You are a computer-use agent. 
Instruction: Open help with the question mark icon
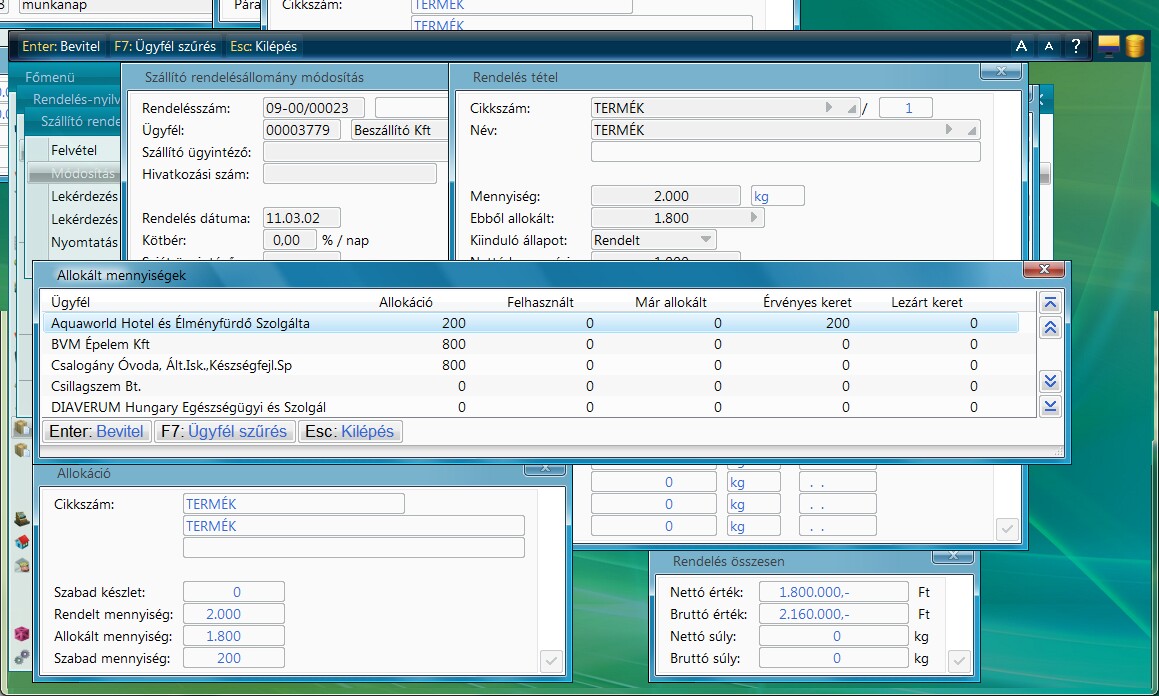coord(1076,46)
